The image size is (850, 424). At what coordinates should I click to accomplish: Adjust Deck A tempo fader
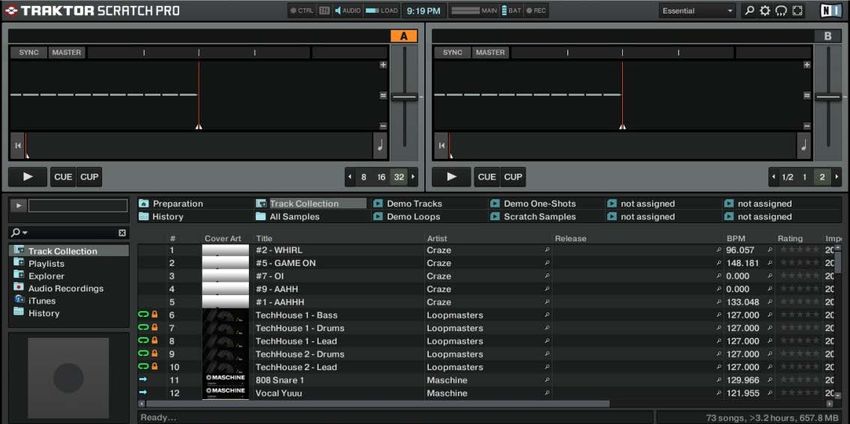click(x=404, y=98)
